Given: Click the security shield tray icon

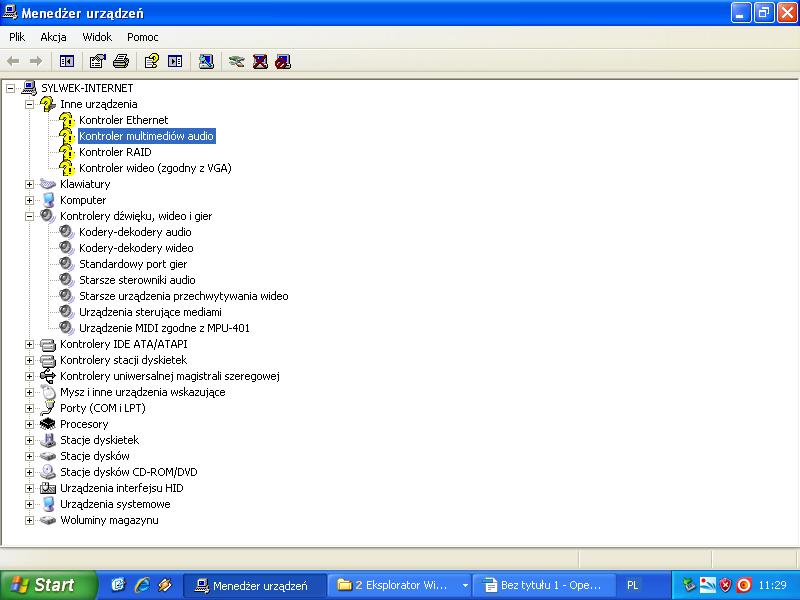Looking at the screenshot, I should pos(724,585).
